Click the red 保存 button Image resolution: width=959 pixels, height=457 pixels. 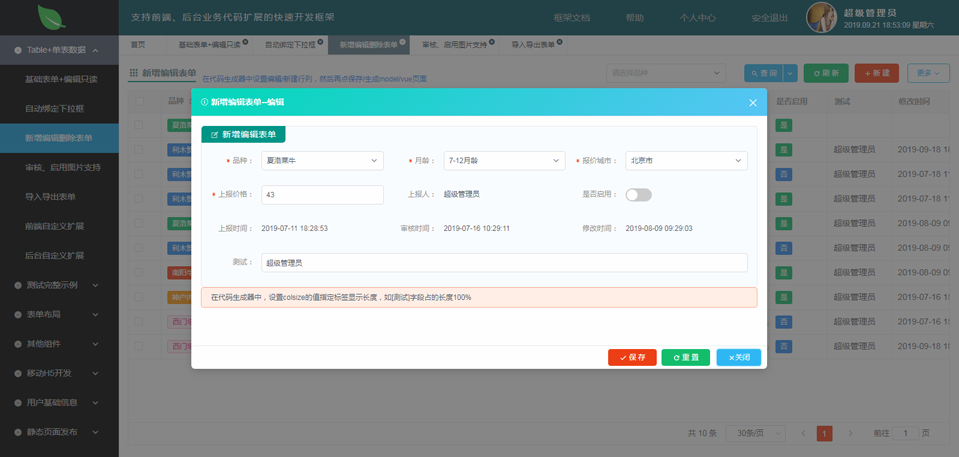(x=632, y=357)
